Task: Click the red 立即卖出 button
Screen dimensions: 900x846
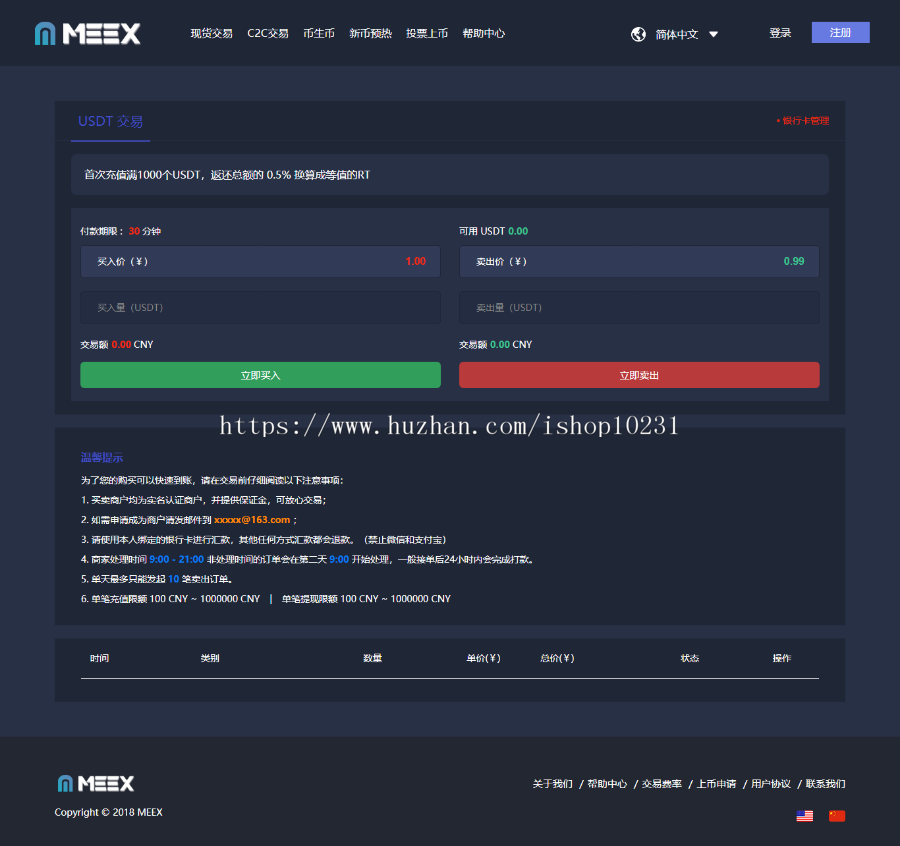Action: pos(639,375)
